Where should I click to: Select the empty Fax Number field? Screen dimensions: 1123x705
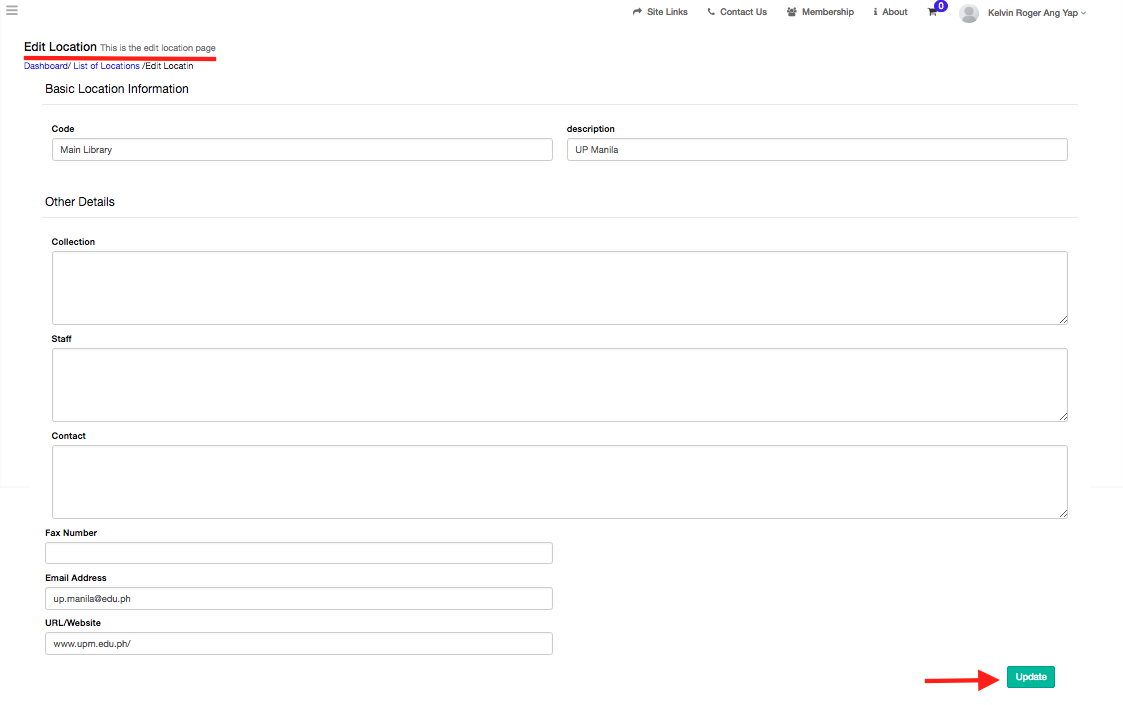coord(298,553)
